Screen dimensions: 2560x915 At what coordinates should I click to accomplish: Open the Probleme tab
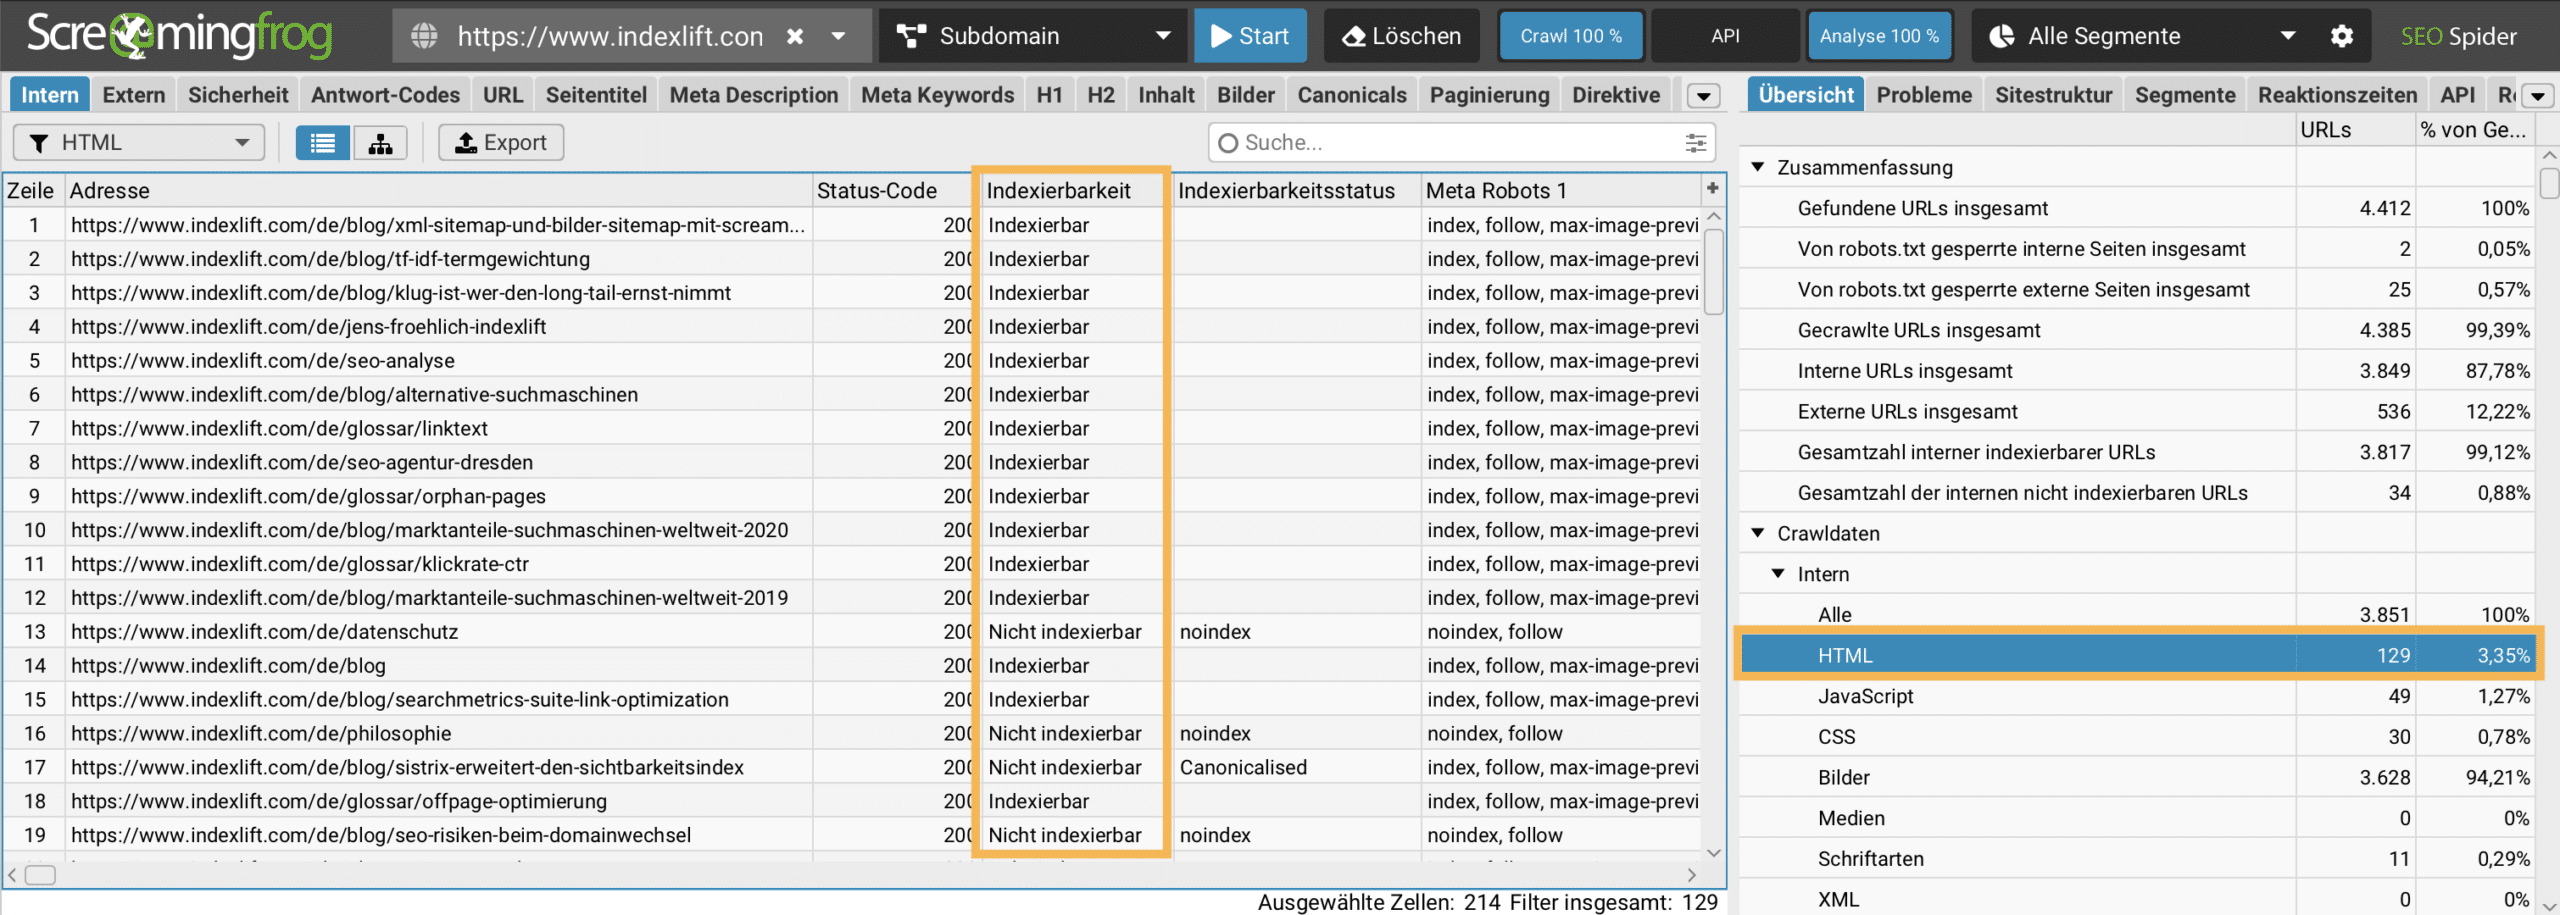pyautogui.click(x=1924, y=95)
